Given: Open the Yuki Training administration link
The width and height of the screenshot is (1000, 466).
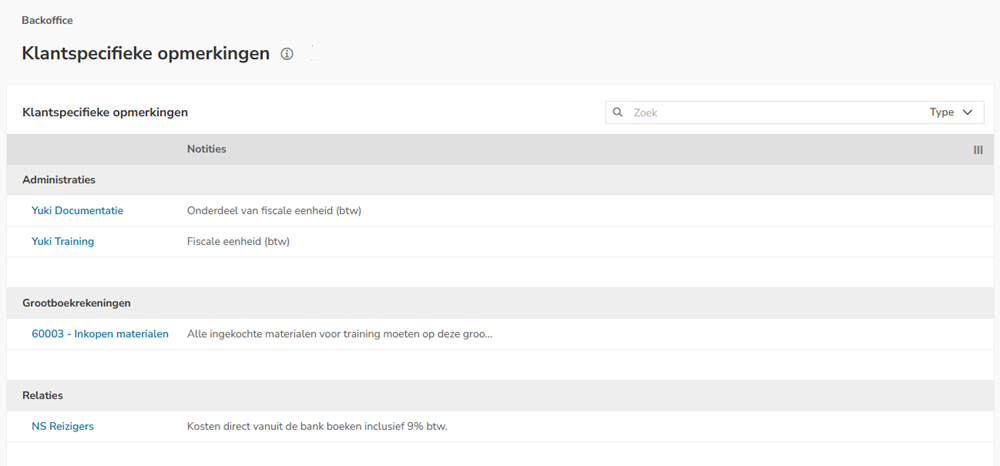Looking at the screenshot, I should tap(63, 241).
